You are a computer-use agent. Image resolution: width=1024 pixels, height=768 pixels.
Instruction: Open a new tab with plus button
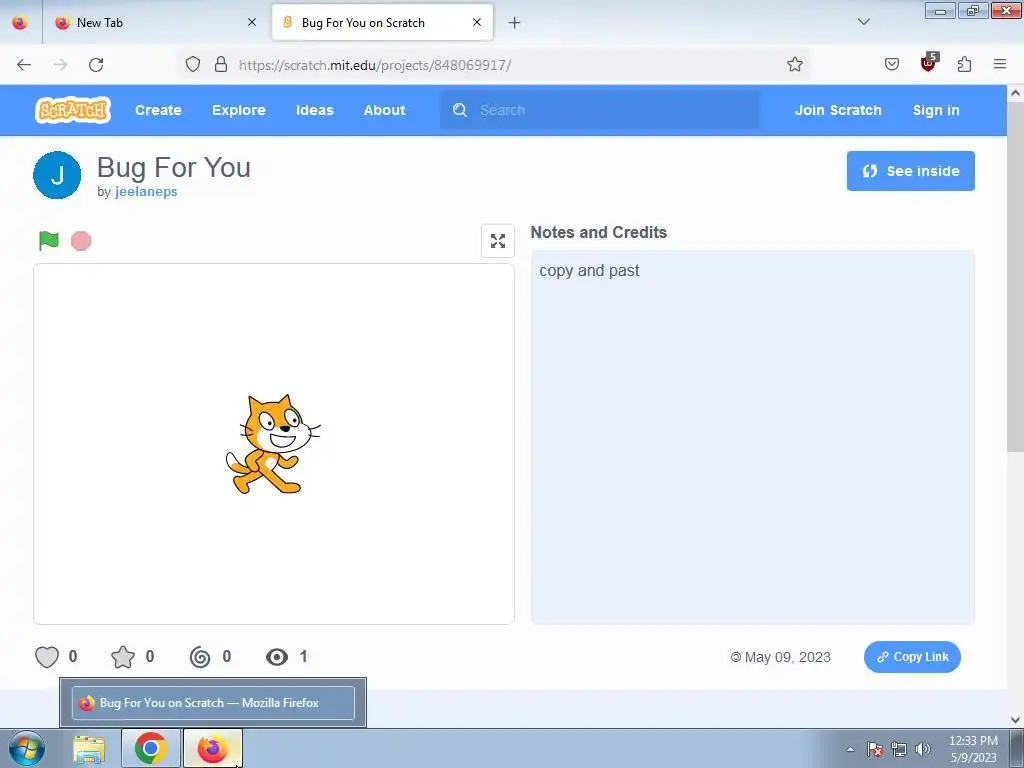click(x=515, y=22)
